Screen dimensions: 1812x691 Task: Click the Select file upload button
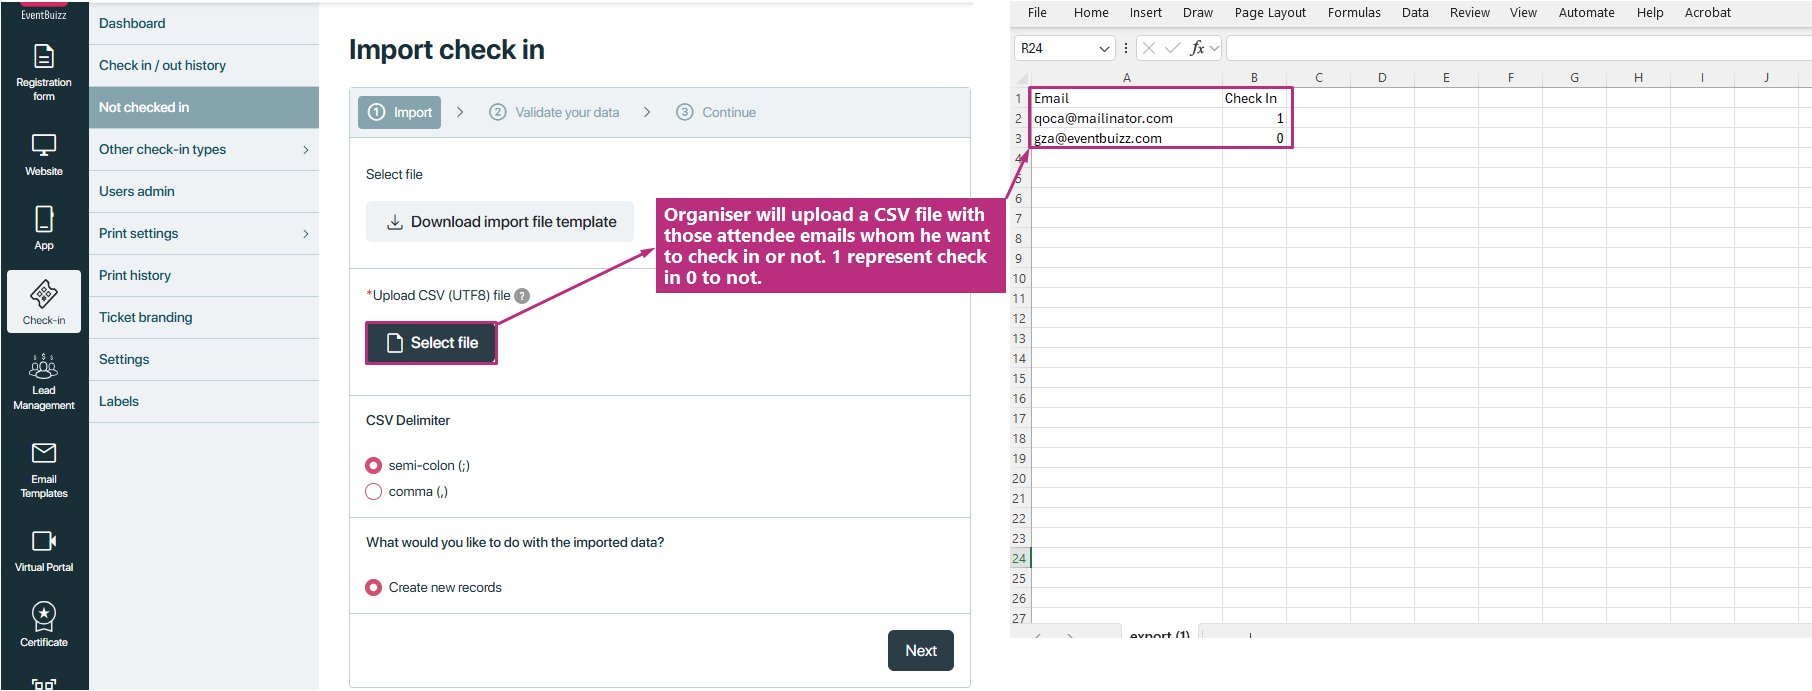(x=431, y=343)
